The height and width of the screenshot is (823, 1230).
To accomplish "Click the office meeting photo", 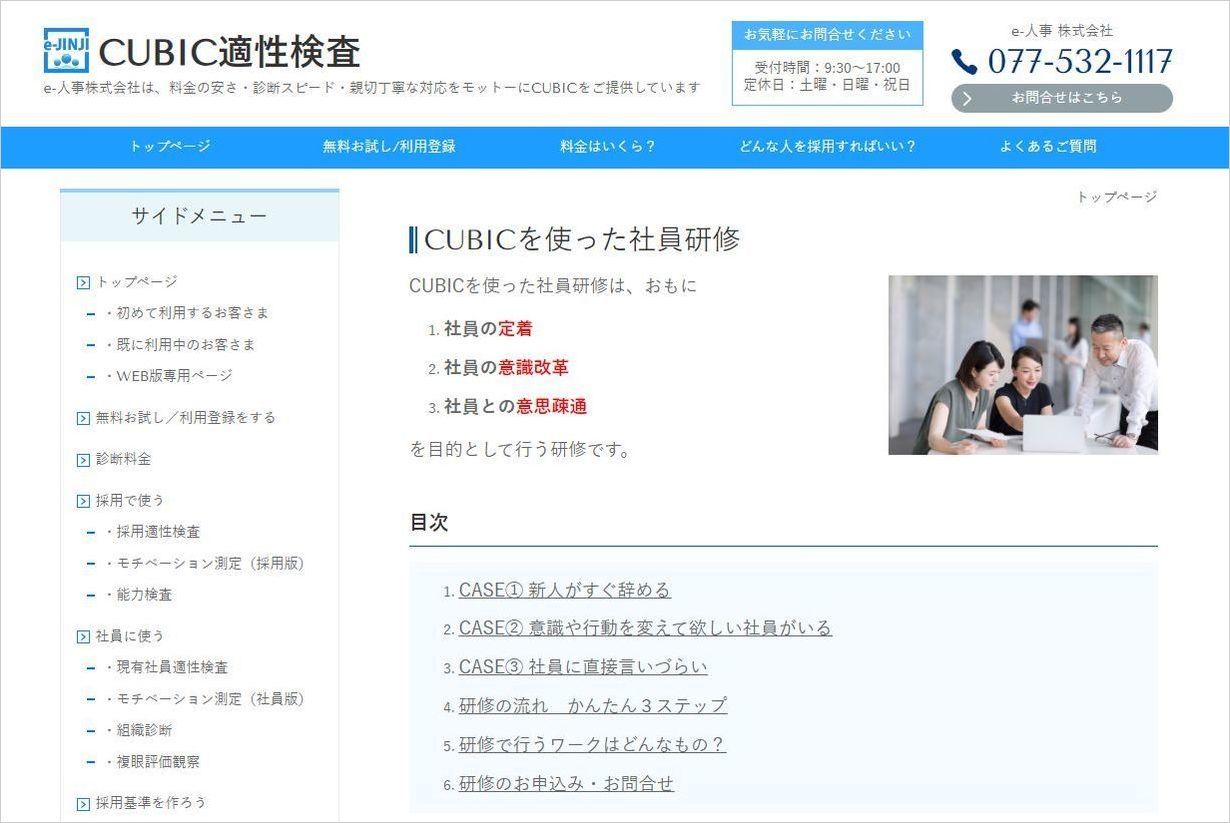I will (1022, 365).
